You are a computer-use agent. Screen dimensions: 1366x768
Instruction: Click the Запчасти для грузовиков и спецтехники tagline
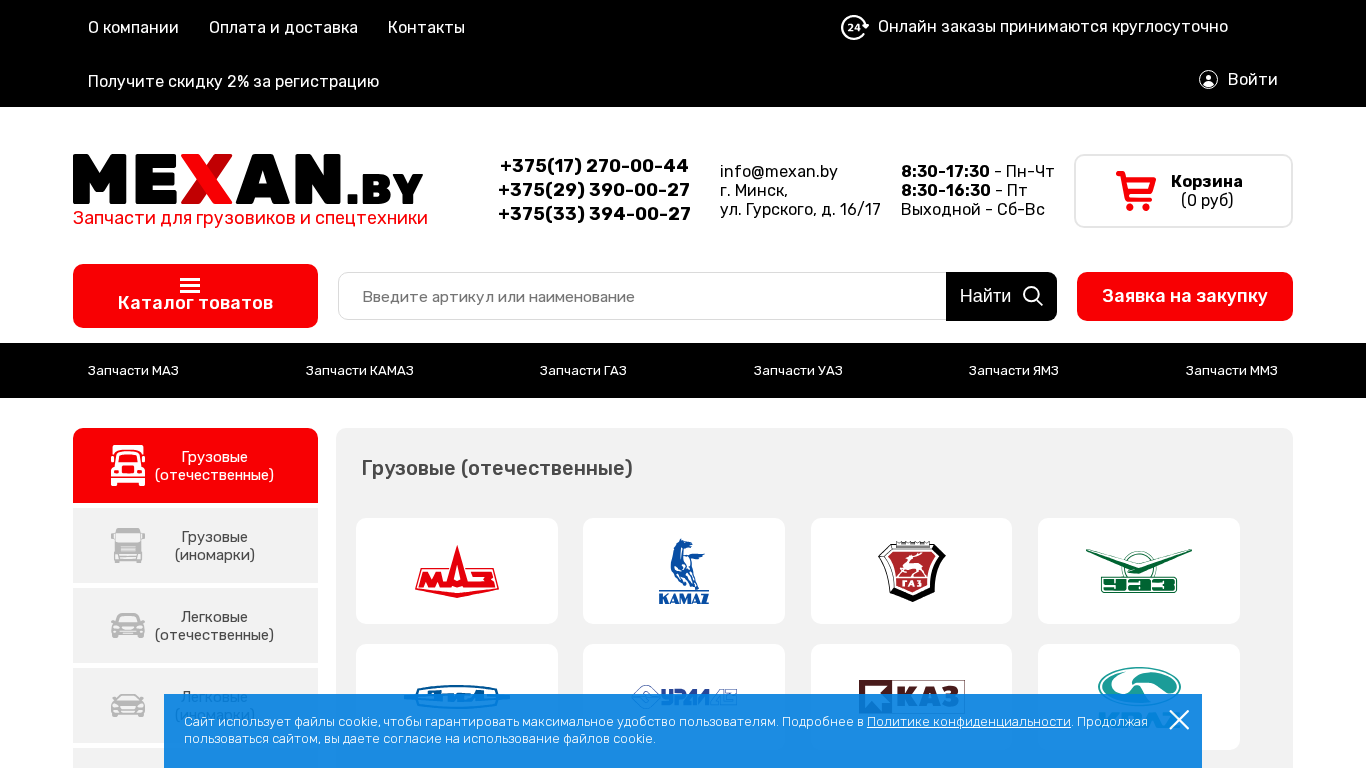[x=250, y=218]
